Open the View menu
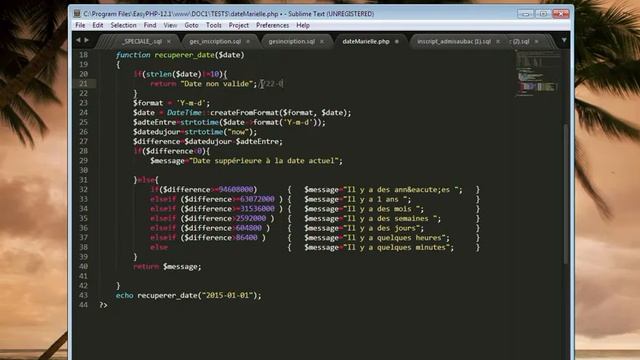Viewport: 640px width, 360px height. coord(170,25)
